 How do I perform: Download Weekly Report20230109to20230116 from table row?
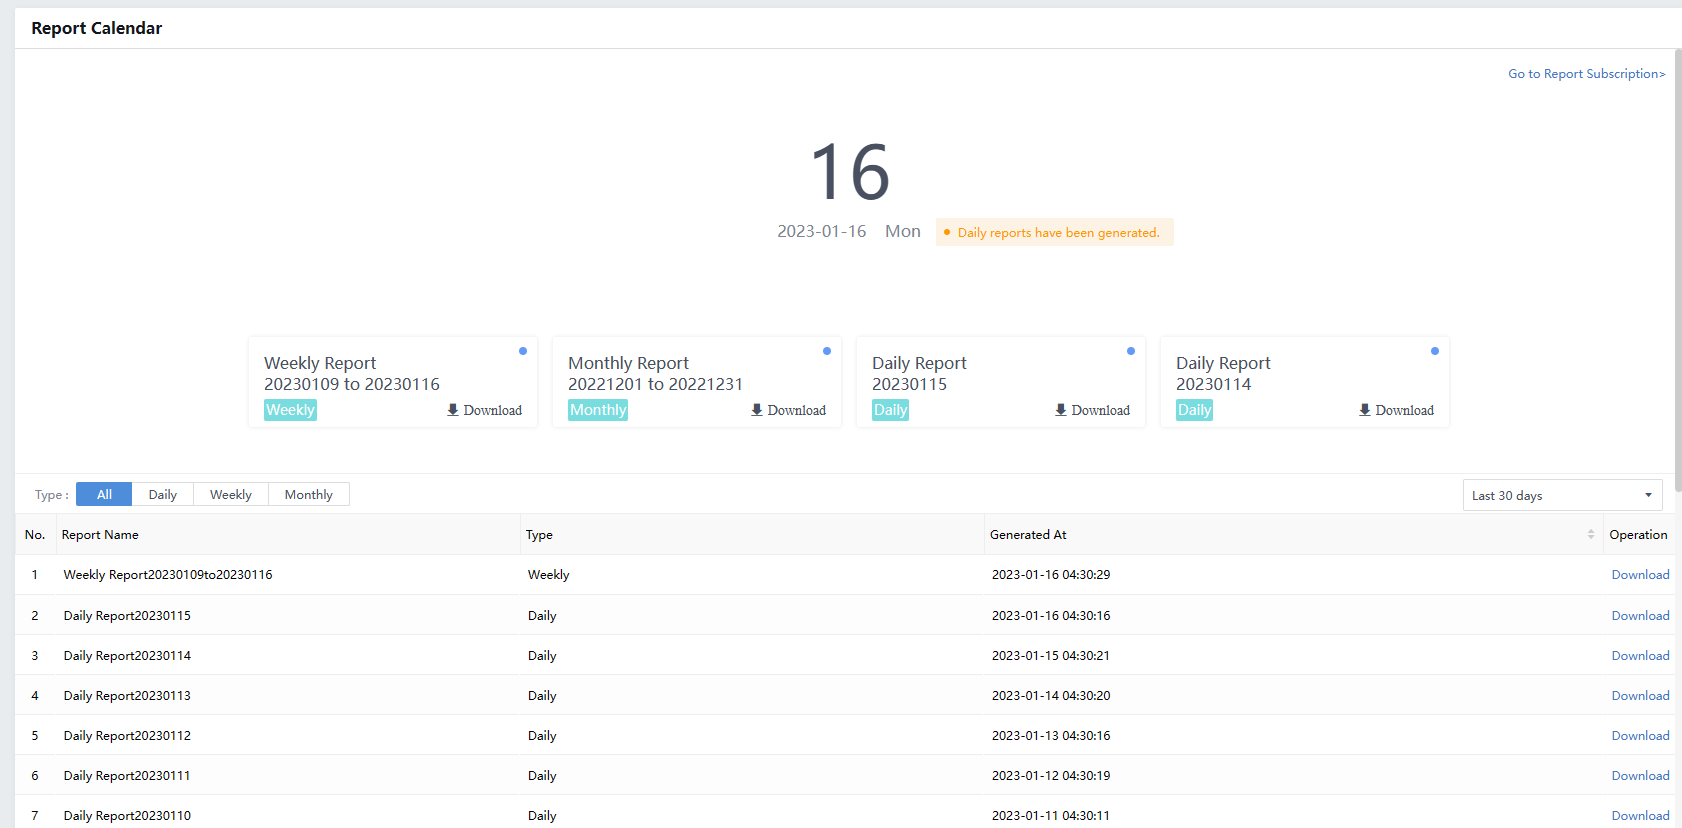coord(1640,575)
